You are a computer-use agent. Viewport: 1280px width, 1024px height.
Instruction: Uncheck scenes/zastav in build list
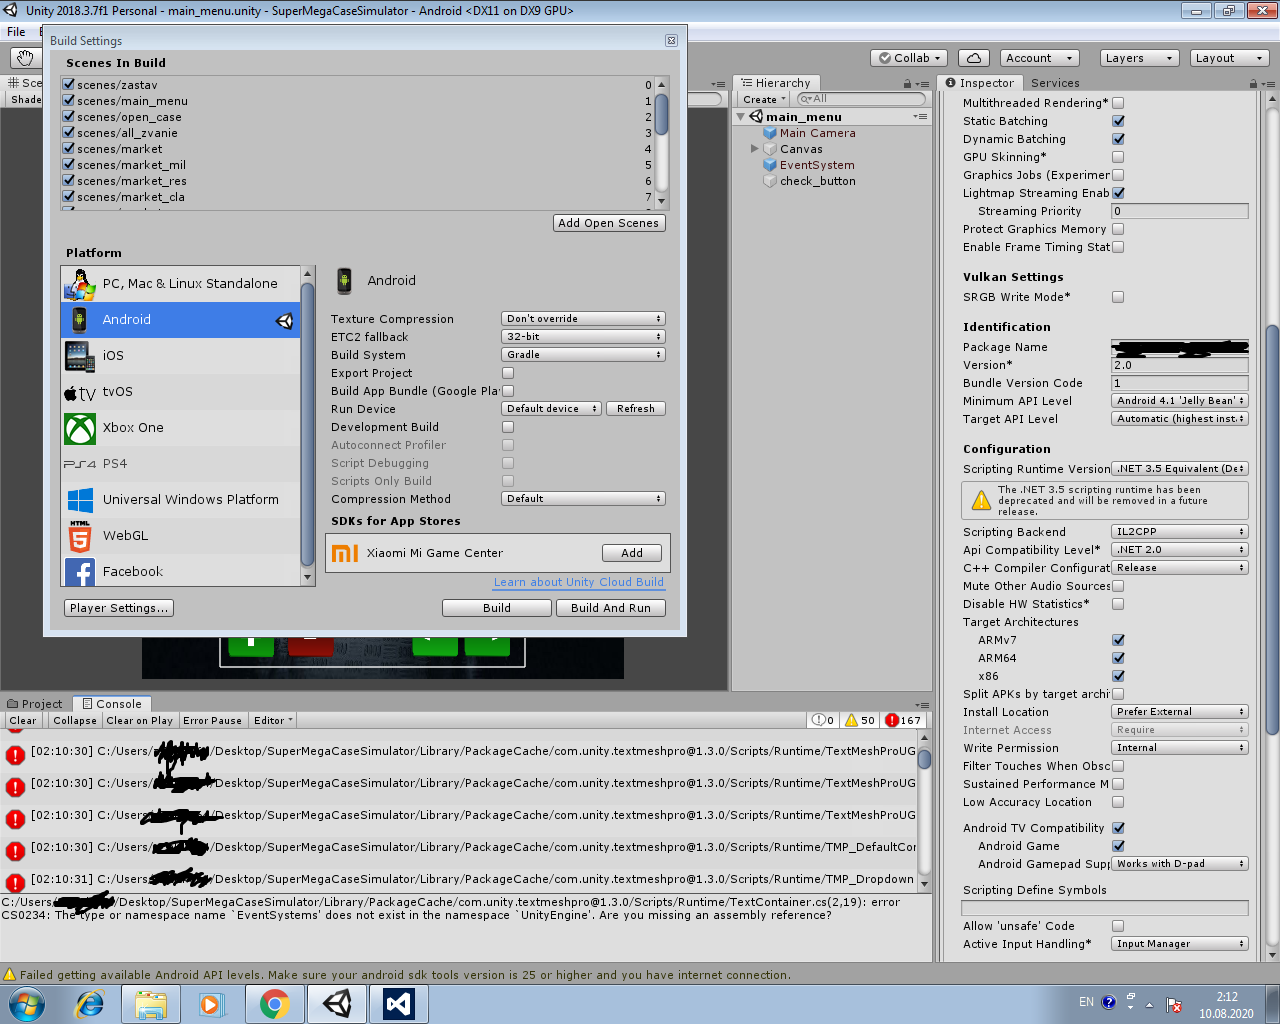click(69, 84)
